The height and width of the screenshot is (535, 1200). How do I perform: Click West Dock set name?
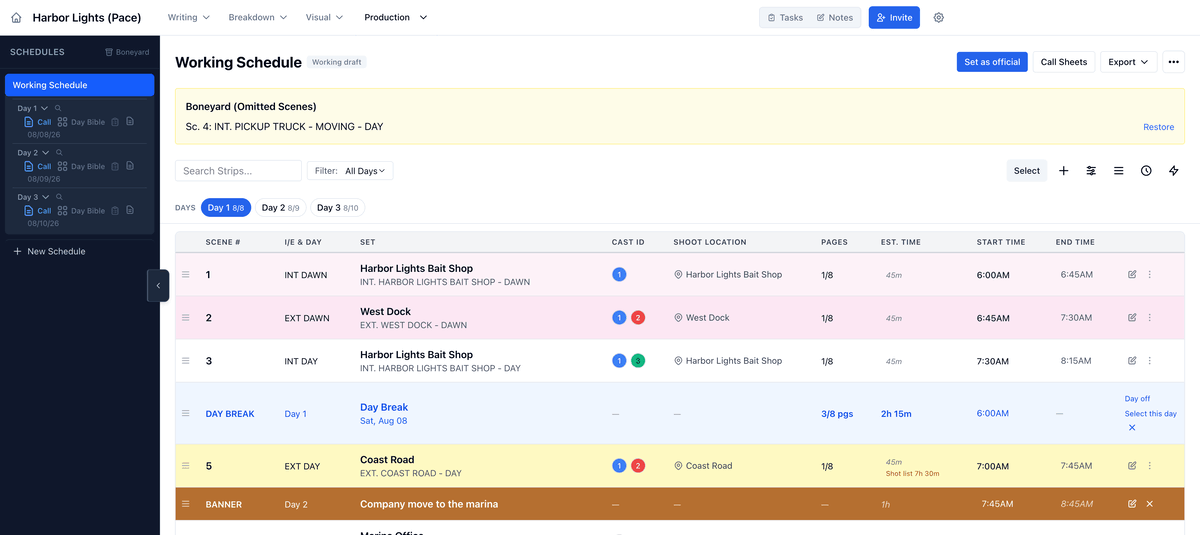coord(385,312)
